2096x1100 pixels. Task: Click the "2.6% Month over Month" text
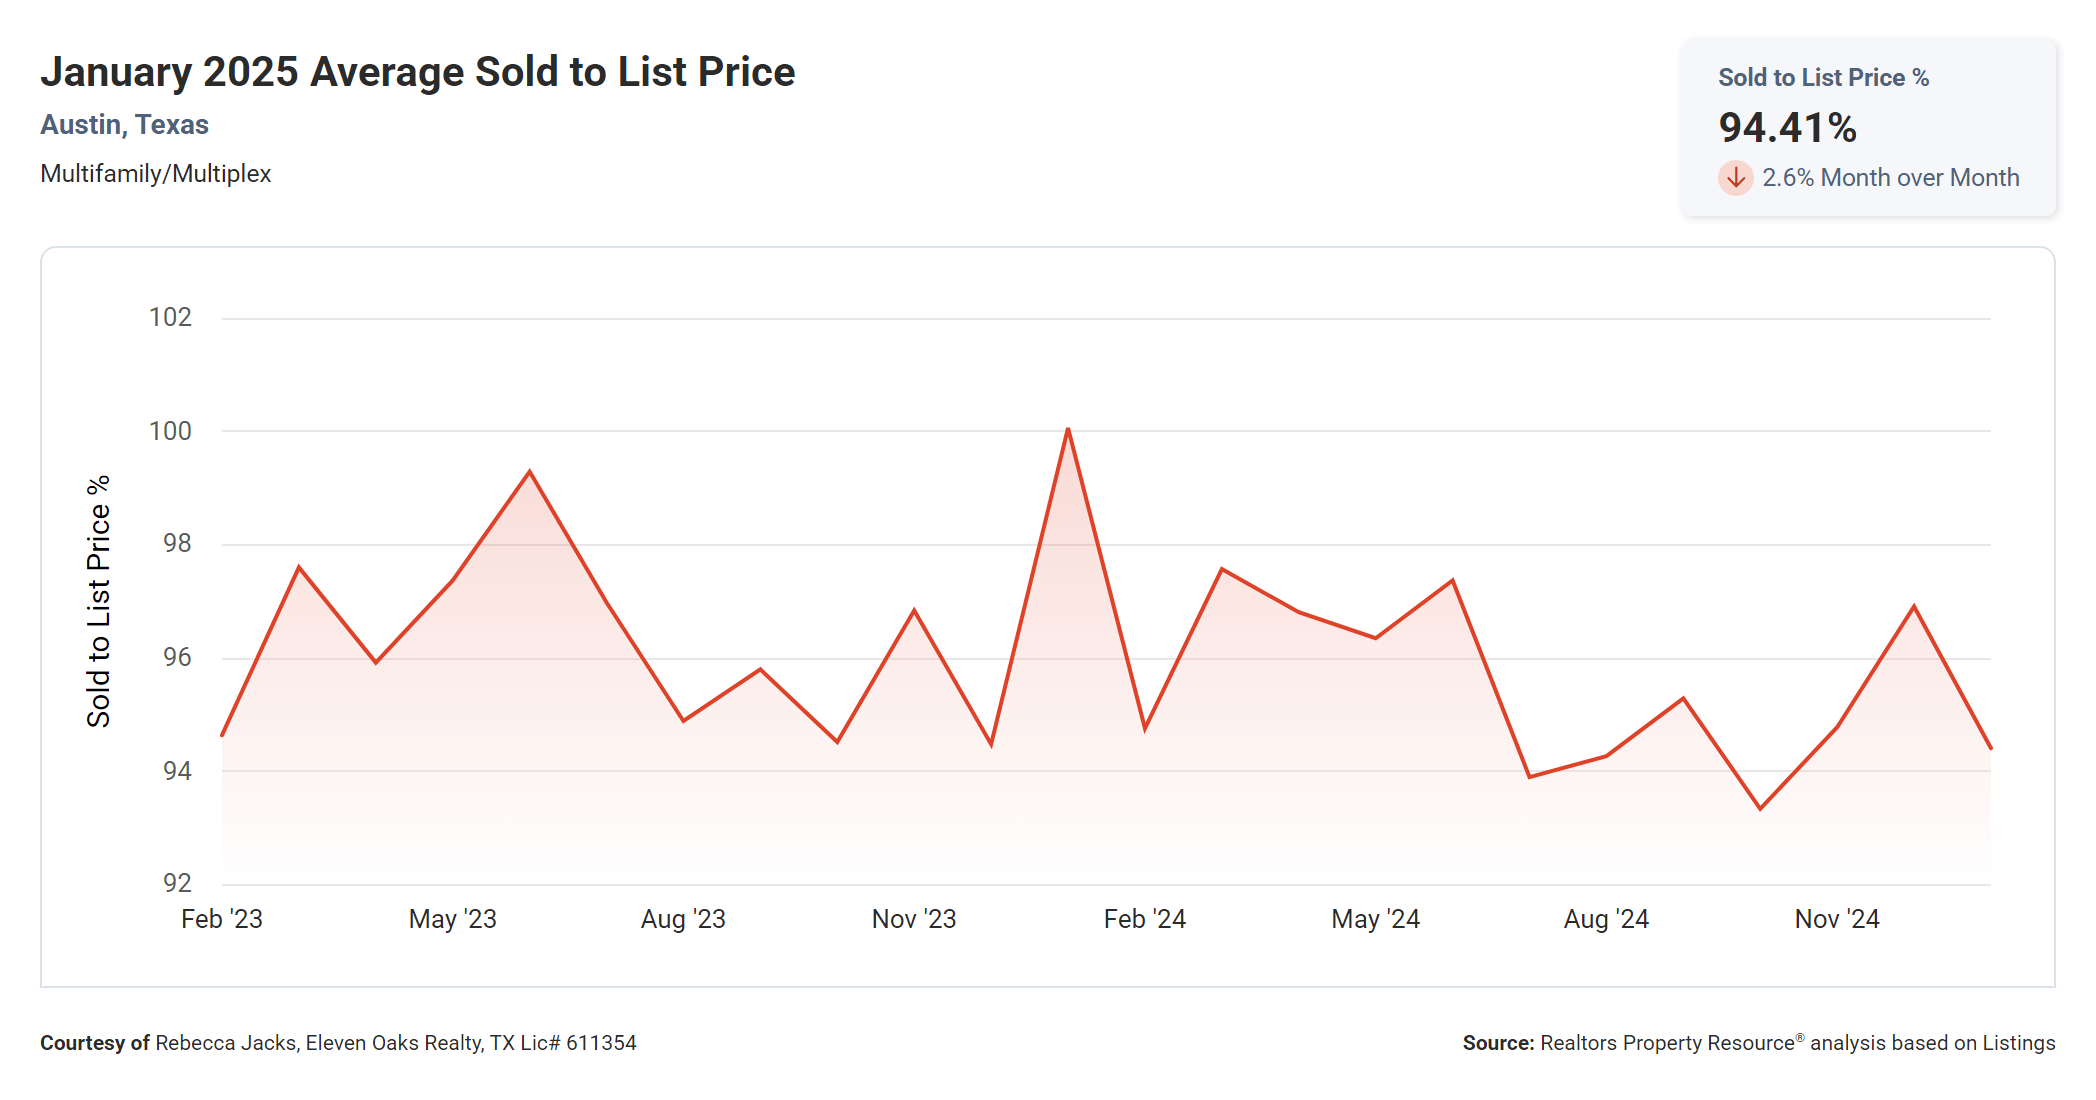(x=1890, y=178)
